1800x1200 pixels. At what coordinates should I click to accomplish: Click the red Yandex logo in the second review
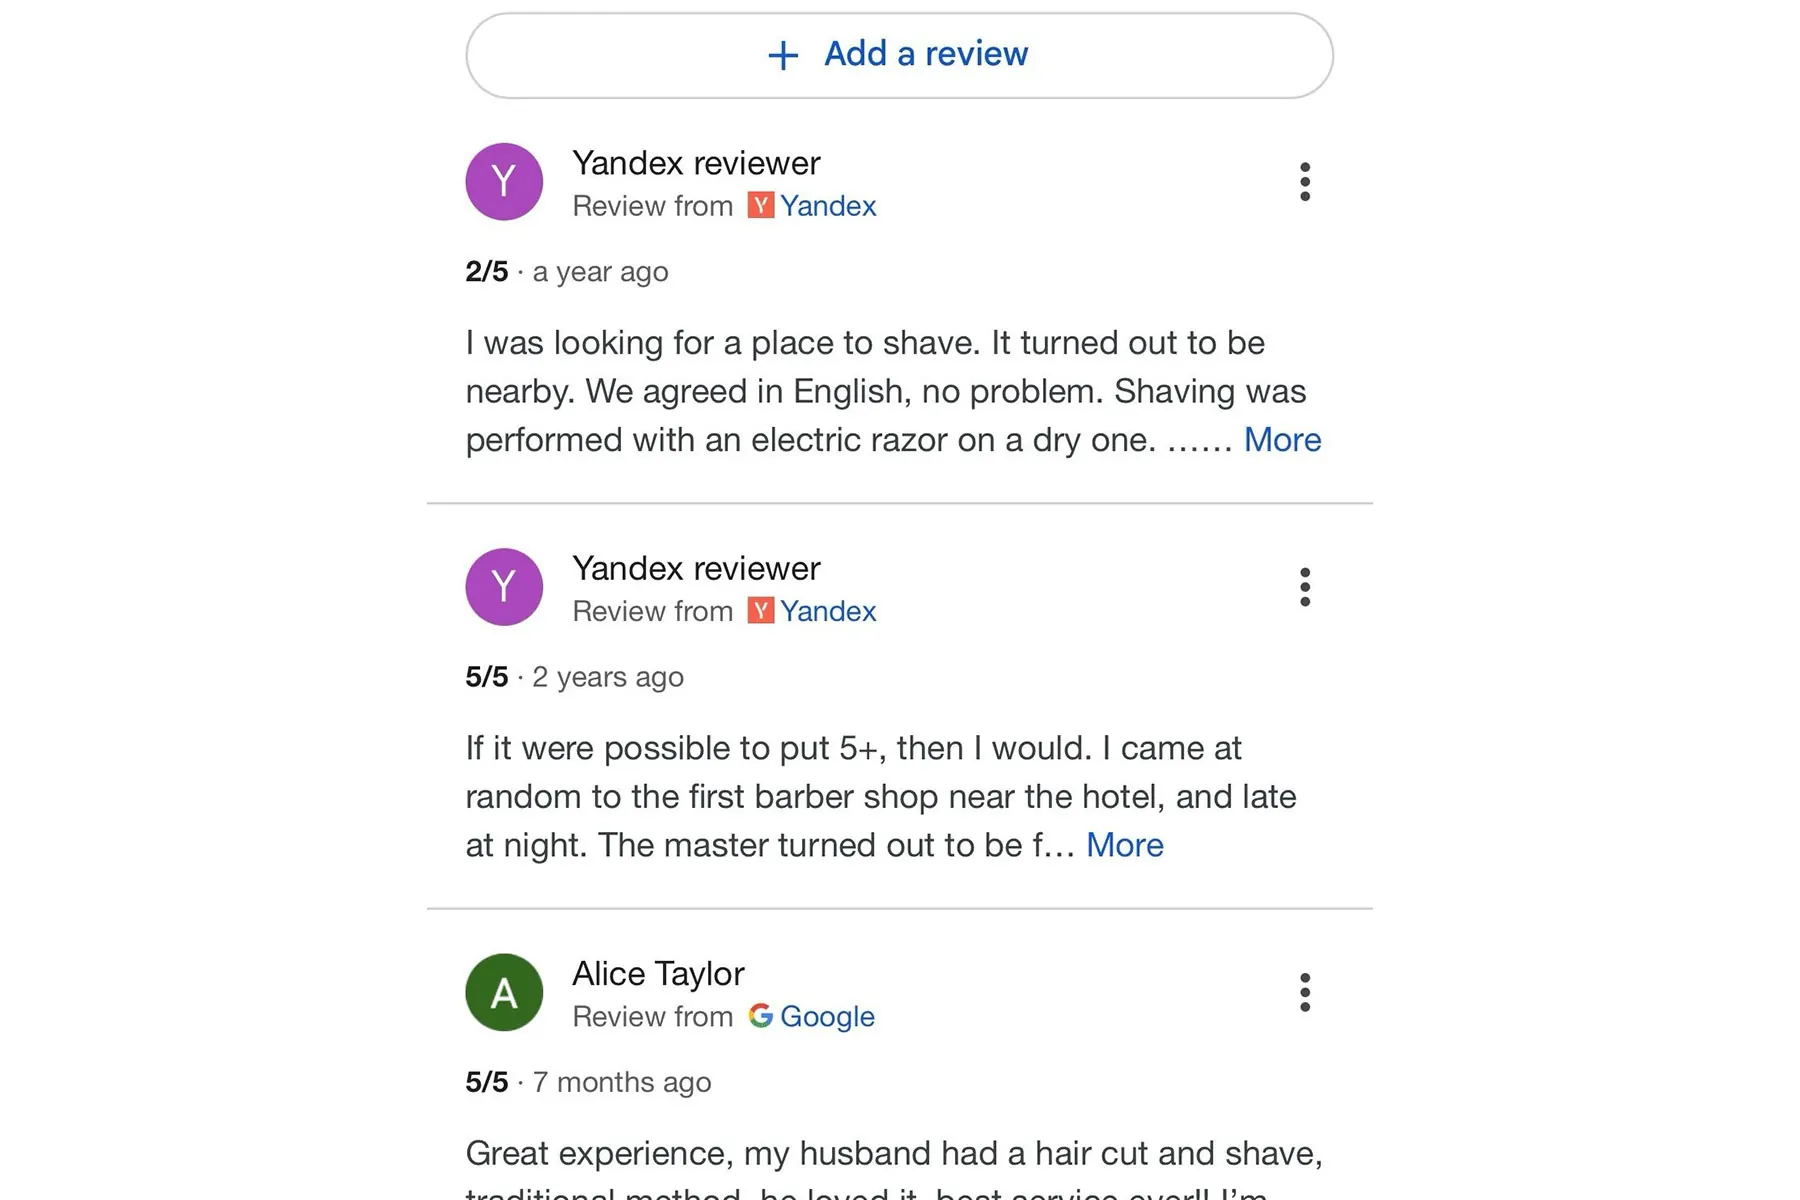coord(760,610)
